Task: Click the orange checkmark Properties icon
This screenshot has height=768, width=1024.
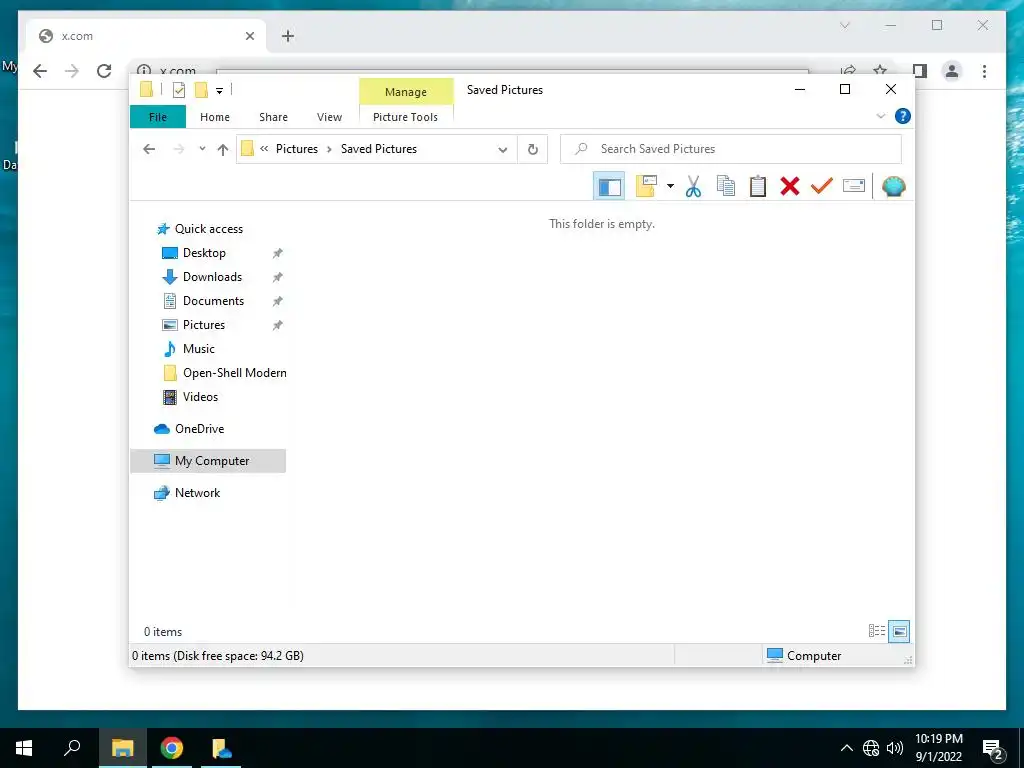Action: click(822, 187)
